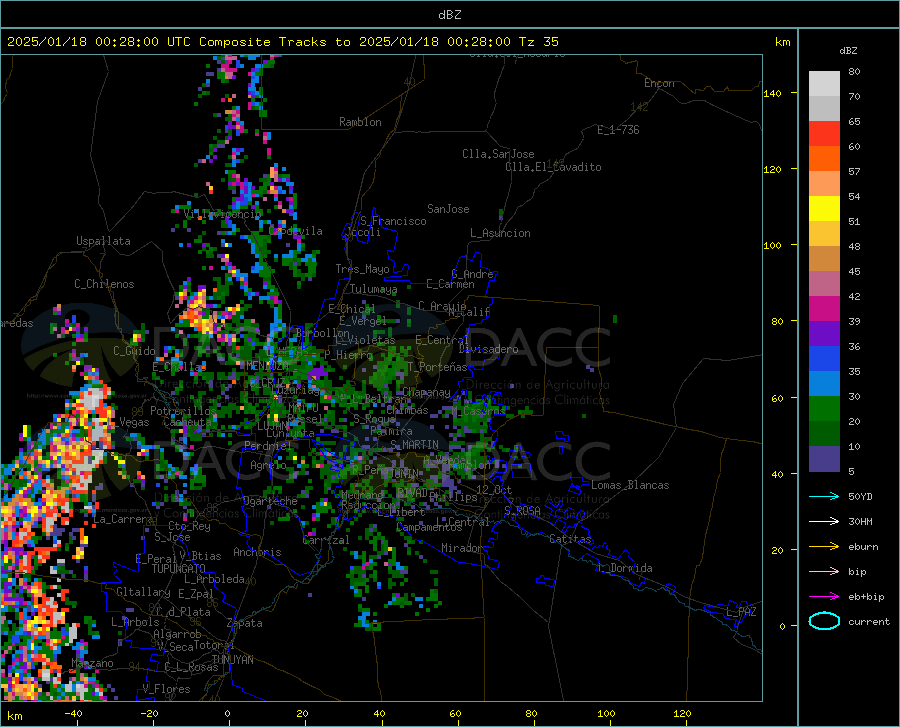Screen dimensions: 900x727
Task: Select the dark green 10-20 dBZ swatch
Action: tap(824, 434)
